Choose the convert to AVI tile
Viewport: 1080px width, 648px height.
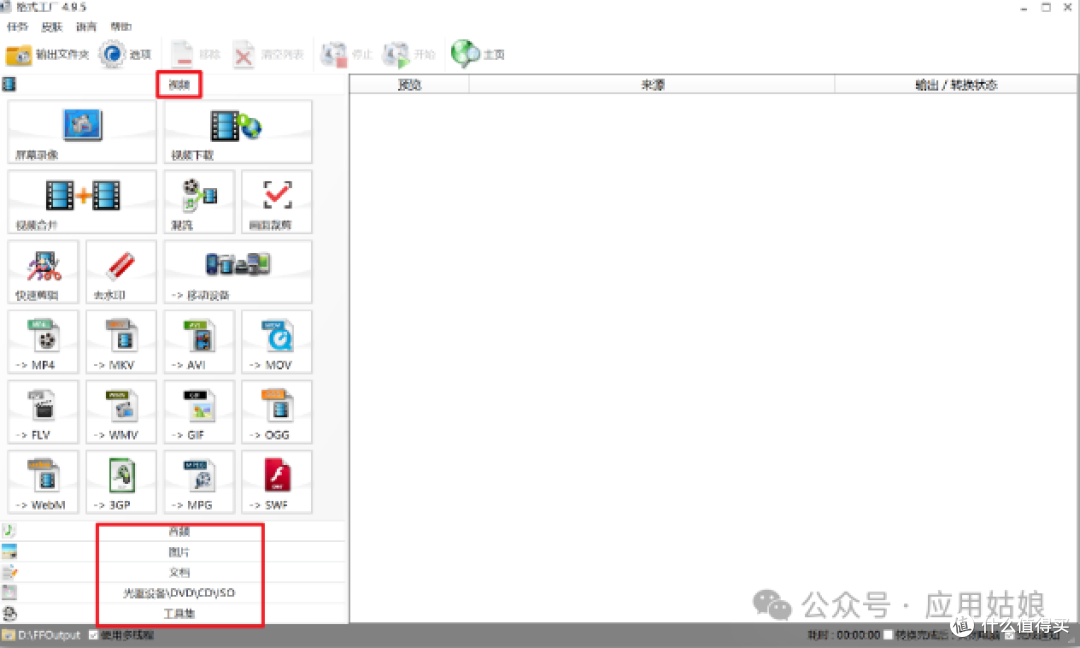pyautogui.click(x=199, y=342)
